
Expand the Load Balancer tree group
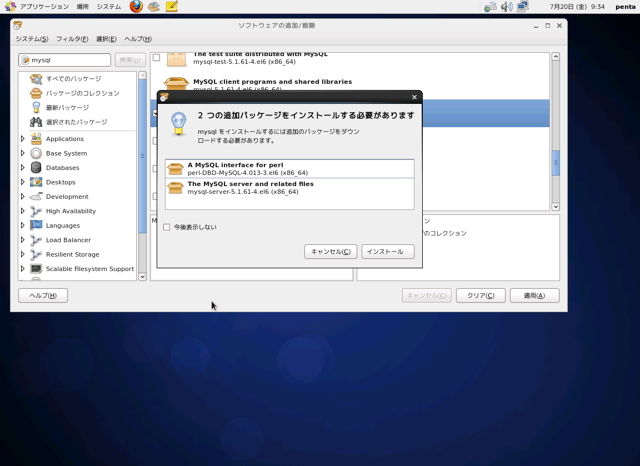tap(23, 240)
